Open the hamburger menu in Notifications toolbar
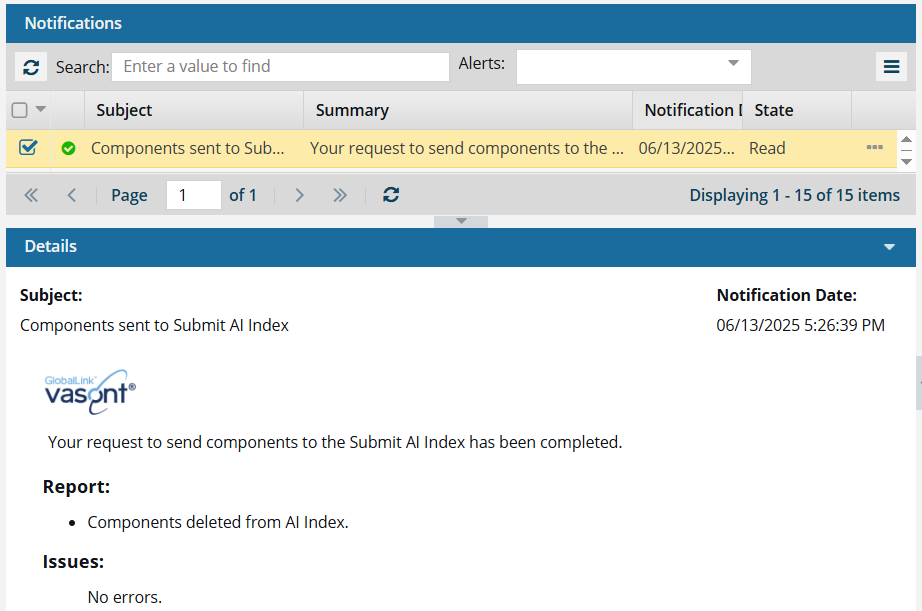This screenshot has width=922, height=611. coord(891,67)
